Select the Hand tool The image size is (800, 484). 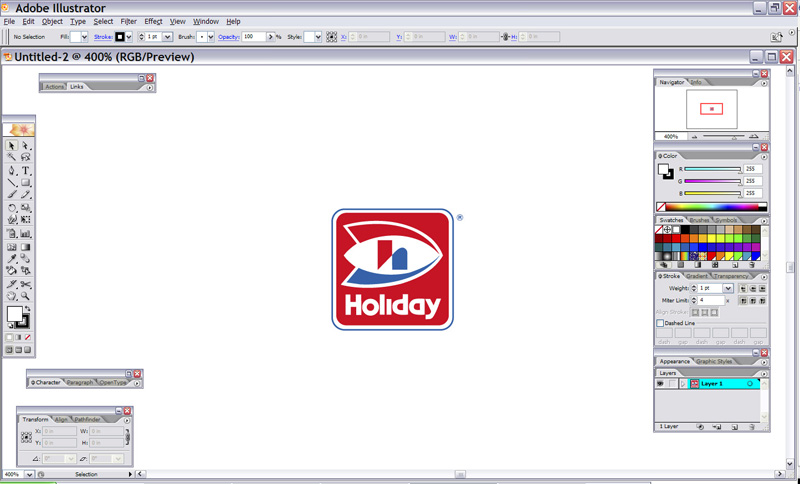click(12, 296)
